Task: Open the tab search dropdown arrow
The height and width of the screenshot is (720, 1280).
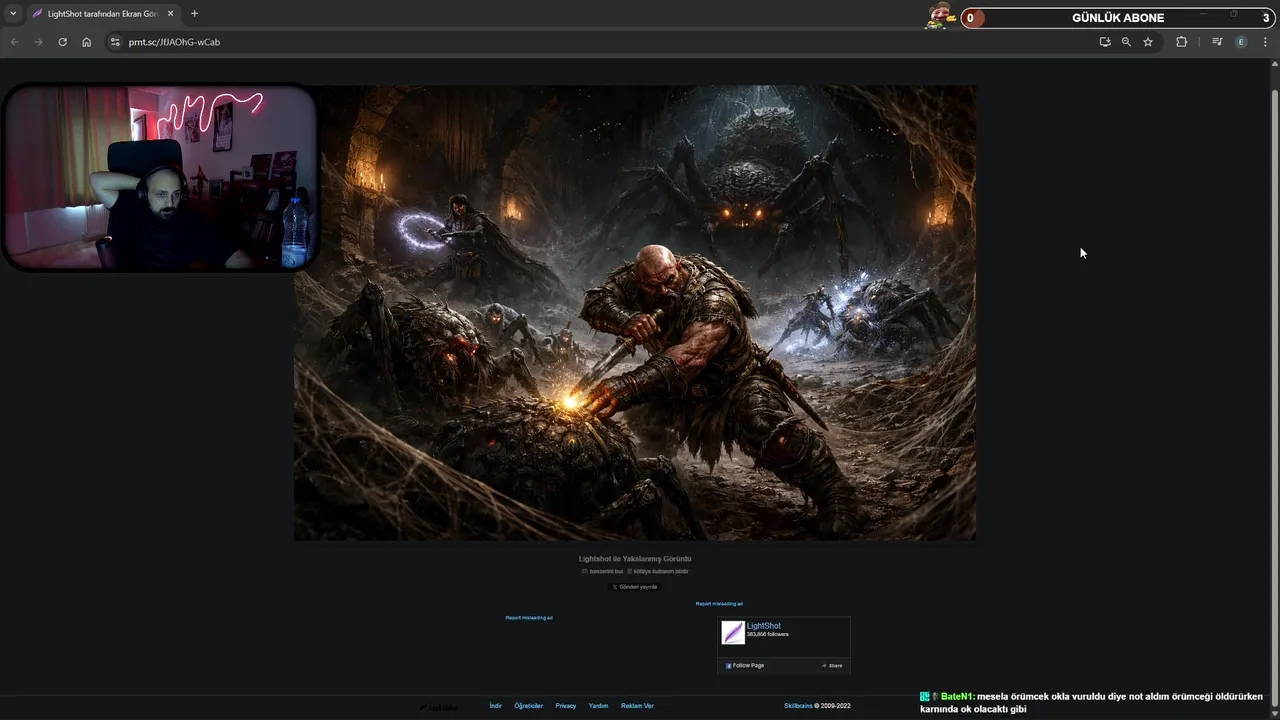Action: pyautogui.click(x=13, y=14)
